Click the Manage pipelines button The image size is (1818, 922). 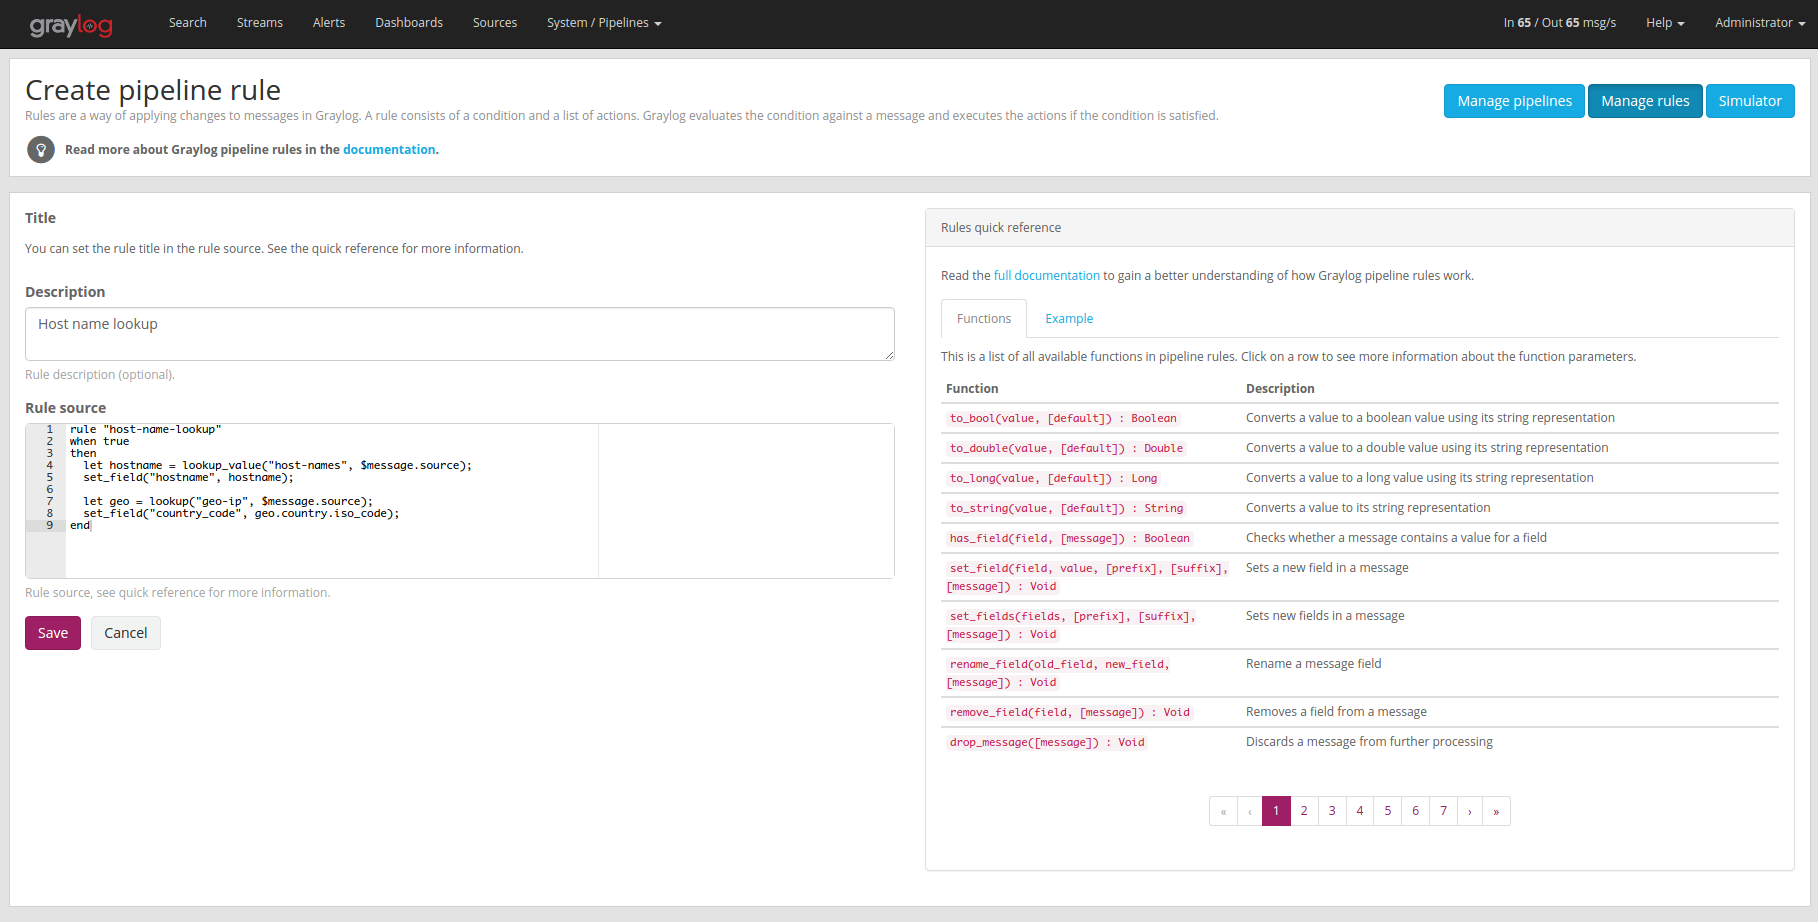tap(1514, 101)
